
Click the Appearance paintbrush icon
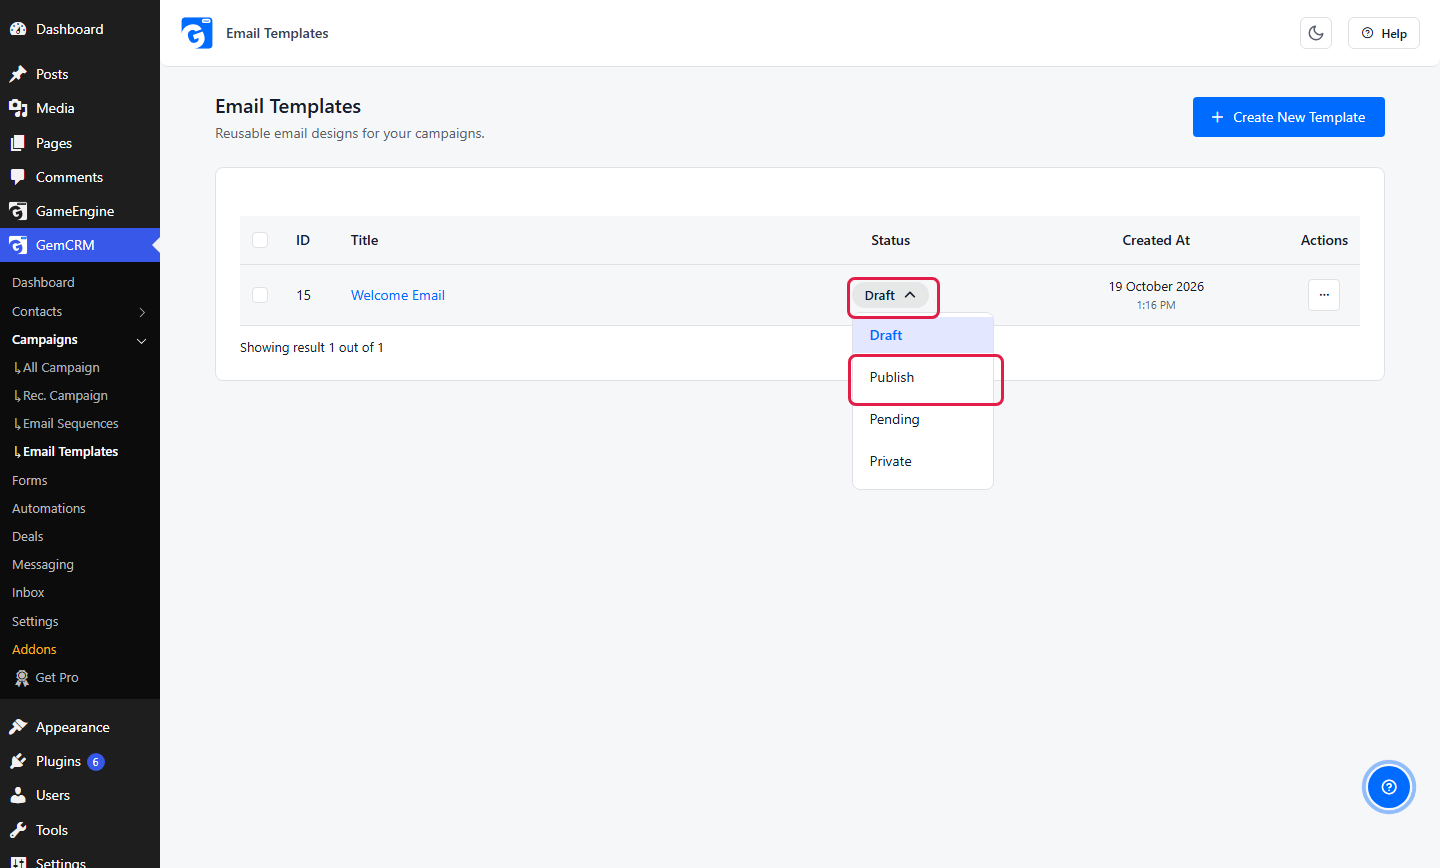click(x=18, y=727)
